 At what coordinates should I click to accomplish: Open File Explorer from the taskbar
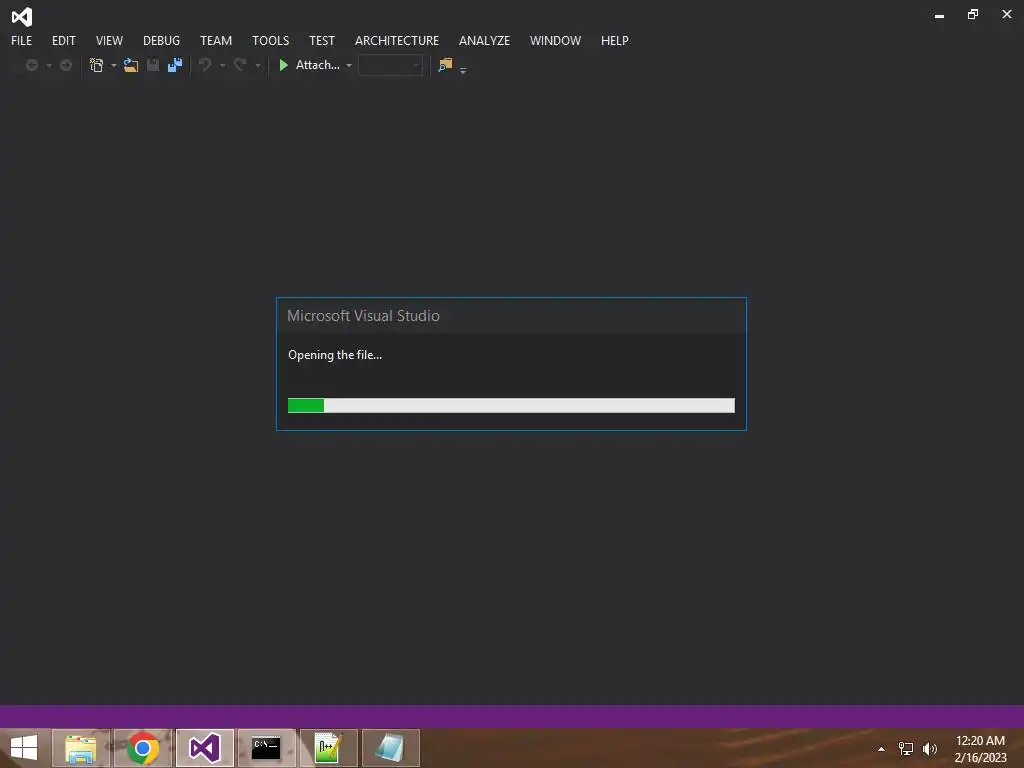click(80, 748)
